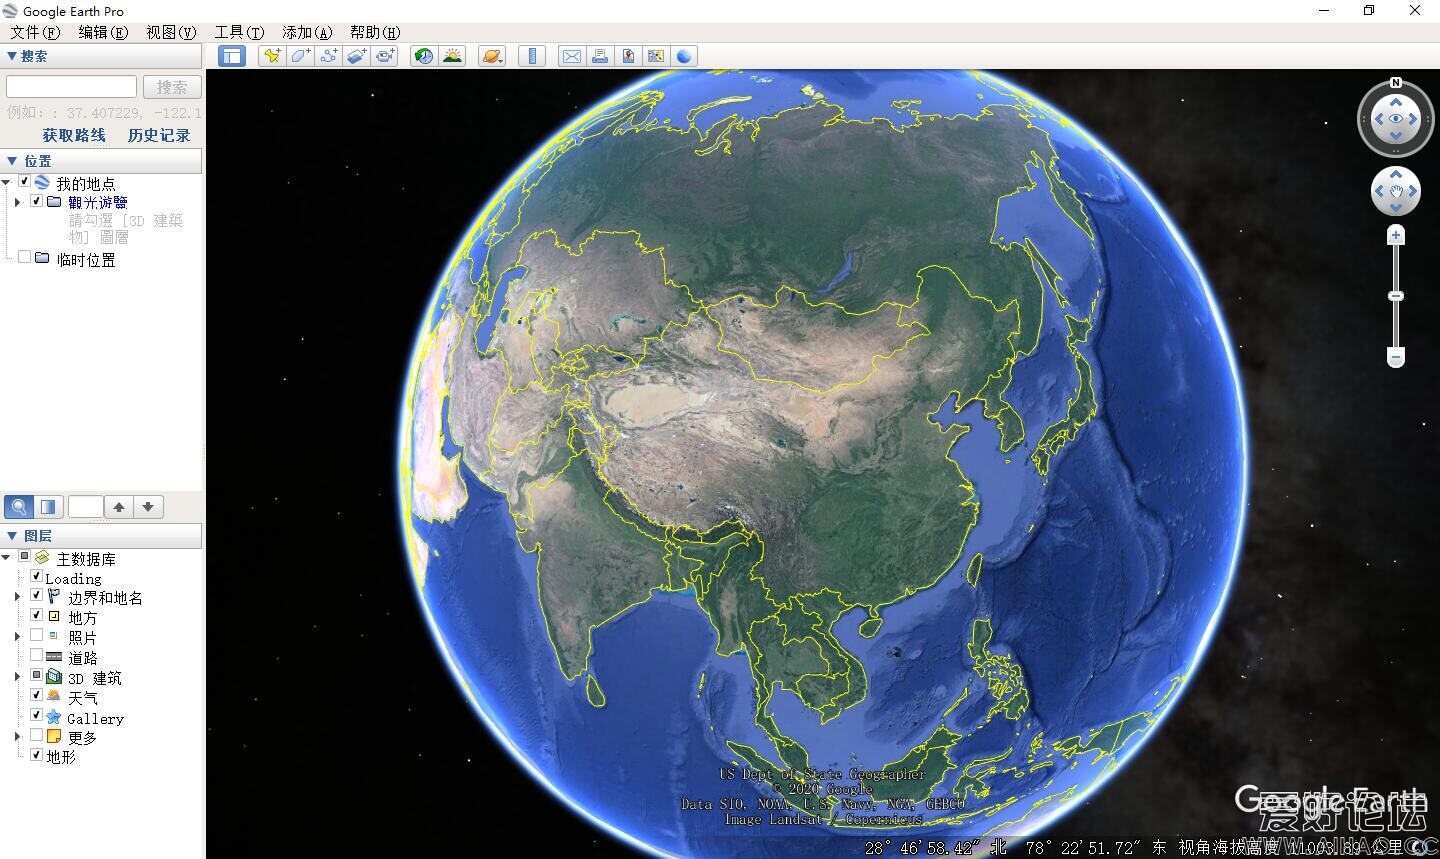Collapse the 搜索 panel
The height and width of the screenshot is (859, 1440).
coord(12,56)
